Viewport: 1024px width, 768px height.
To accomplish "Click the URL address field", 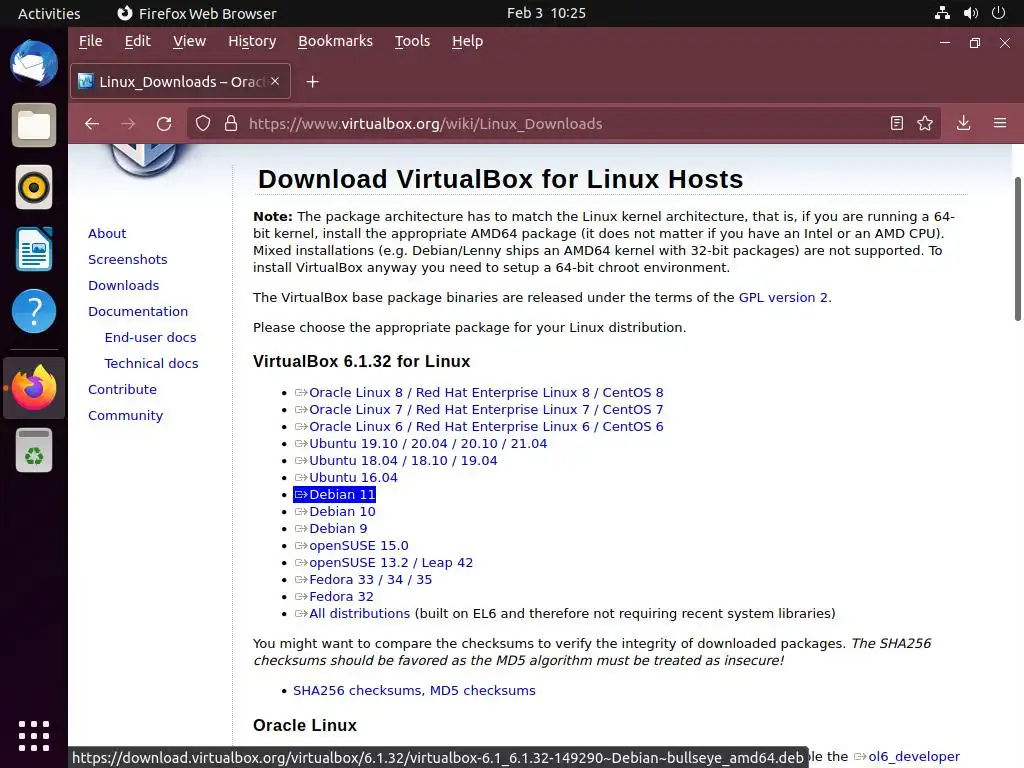I will pos(562,123).
